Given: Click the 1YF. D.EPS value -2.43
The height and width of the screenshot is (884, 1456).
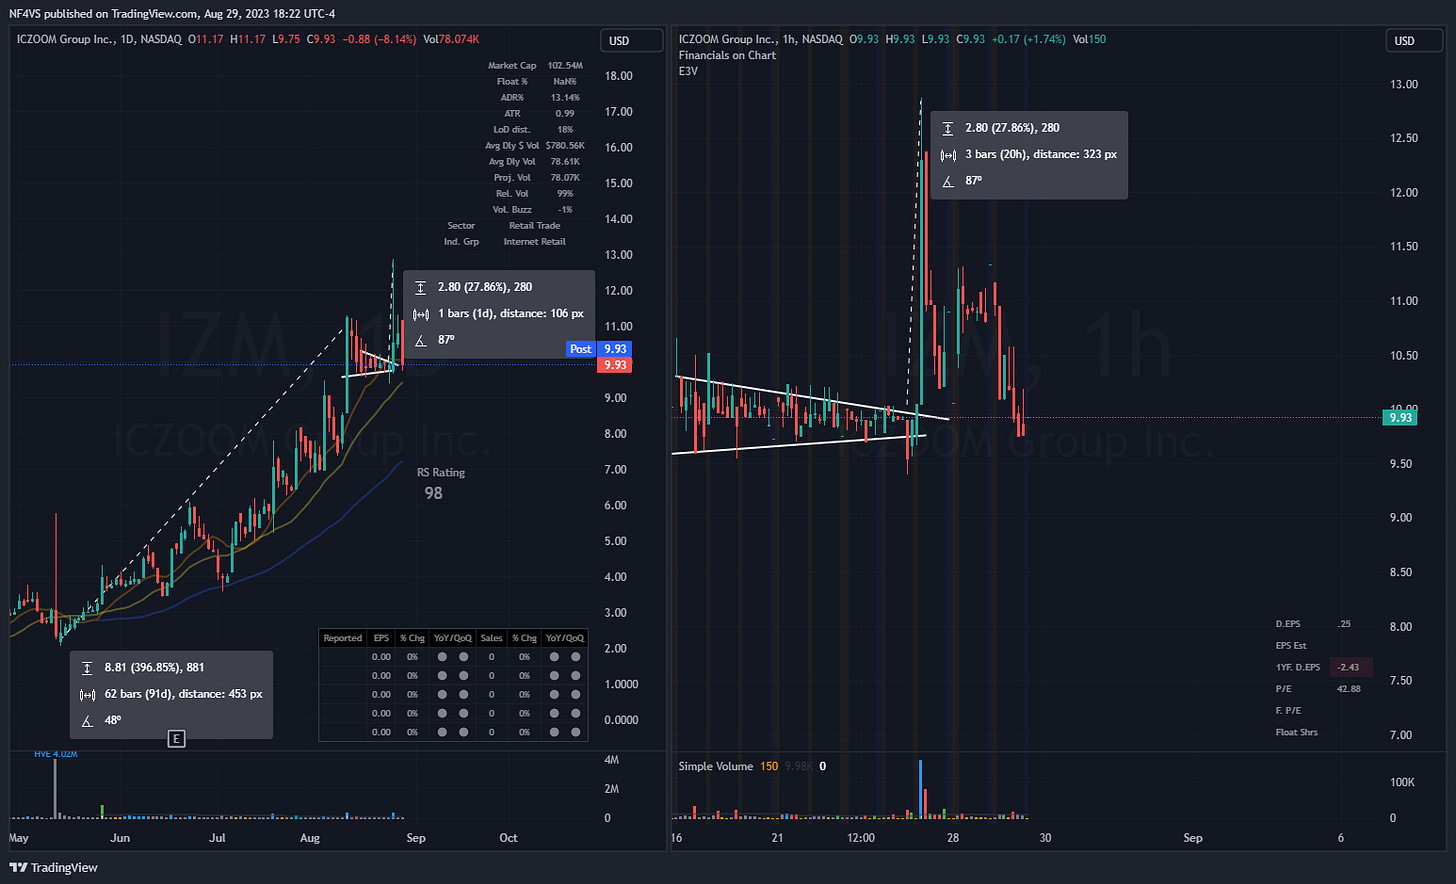Looking at the screenshot, I should coord(1349,667).
